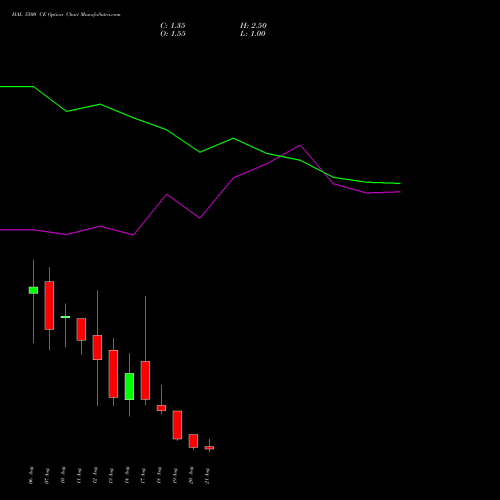Select the 21 Aug date label

pyautogui.click(x=207, y=476)
